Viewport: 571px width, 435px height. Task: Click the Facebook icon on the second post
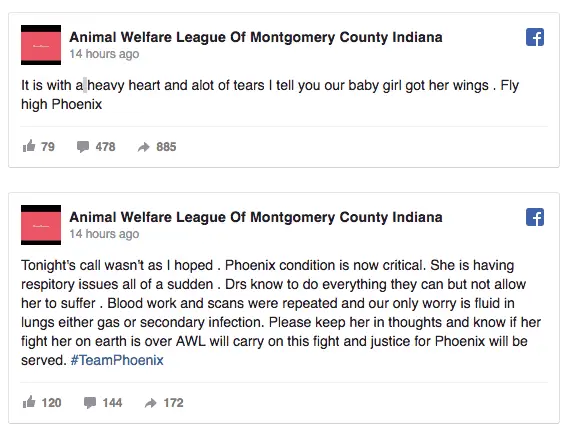click(x=535, y=217)
